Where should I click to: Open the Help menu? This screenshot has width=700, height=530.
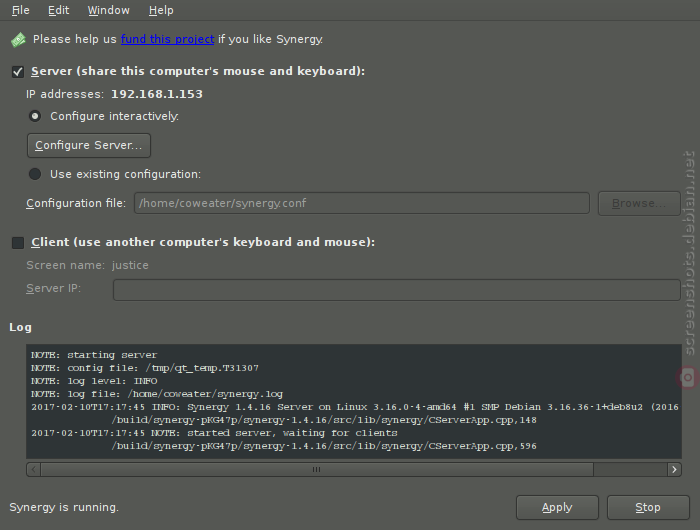(161, 10)
